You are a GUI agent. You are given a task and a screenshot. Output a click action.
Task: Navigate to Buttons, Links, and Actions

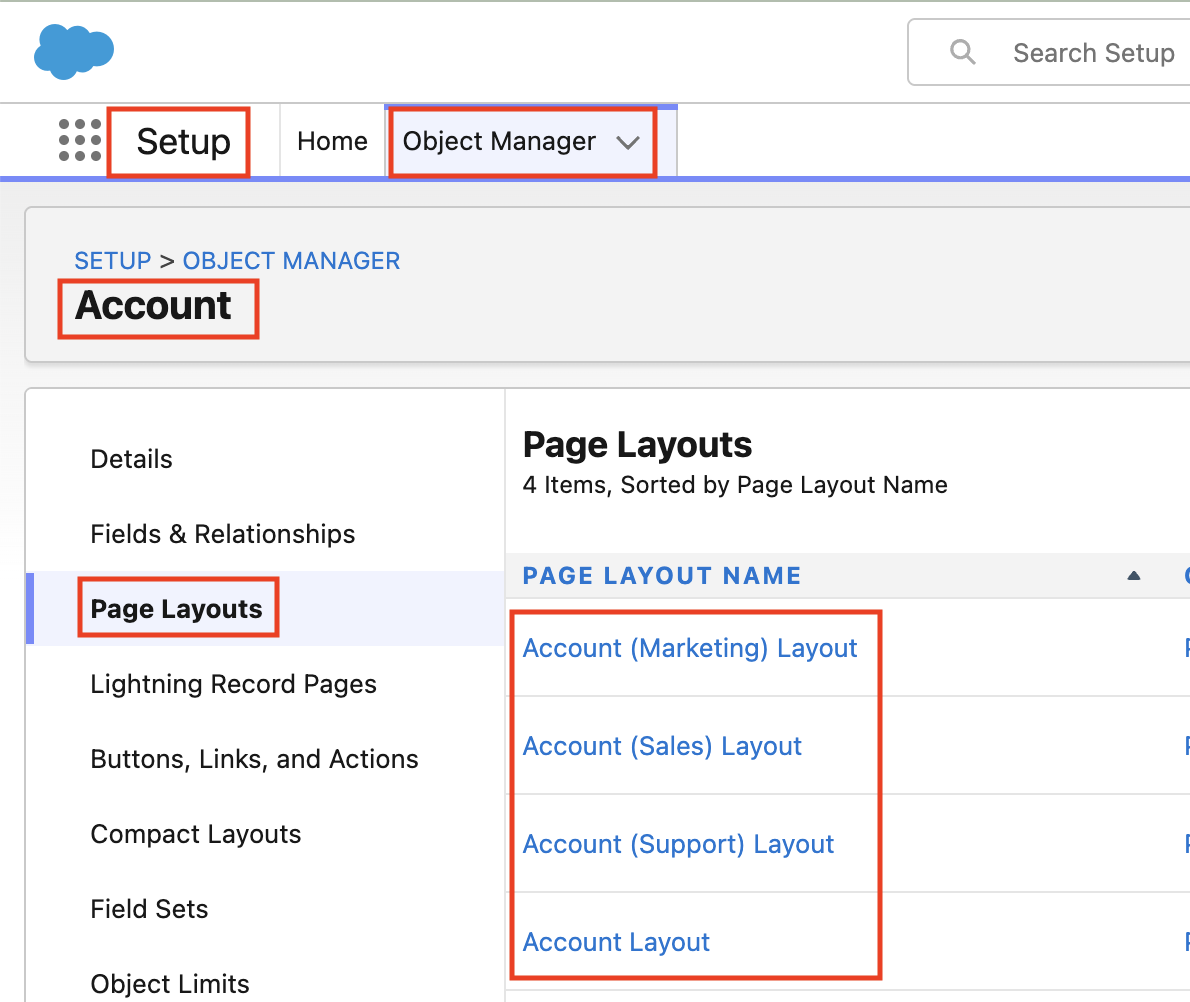pyautogui.click(x=254, y=759)
